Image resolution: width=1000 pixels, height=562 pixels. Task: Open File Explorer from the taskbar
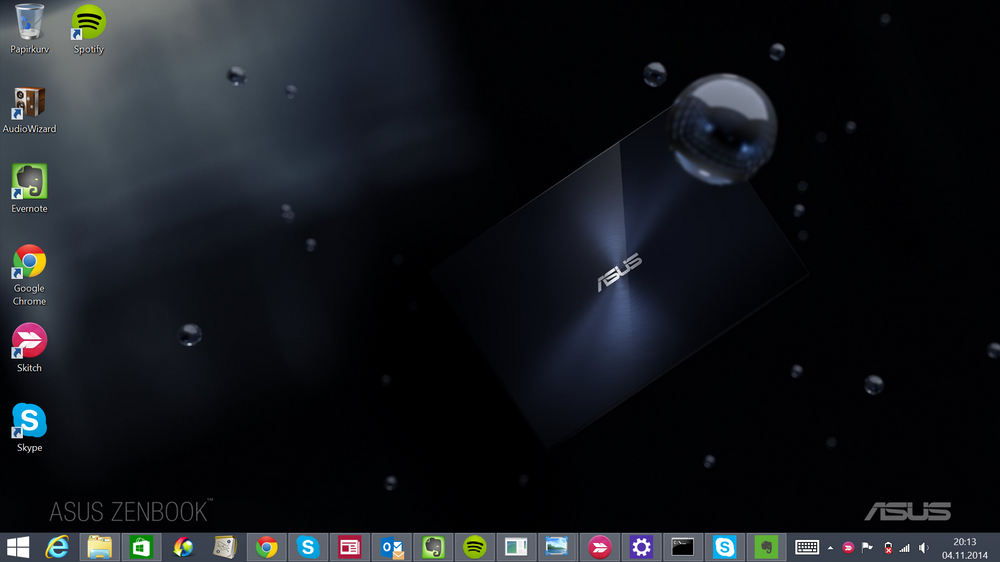(99, 547)
